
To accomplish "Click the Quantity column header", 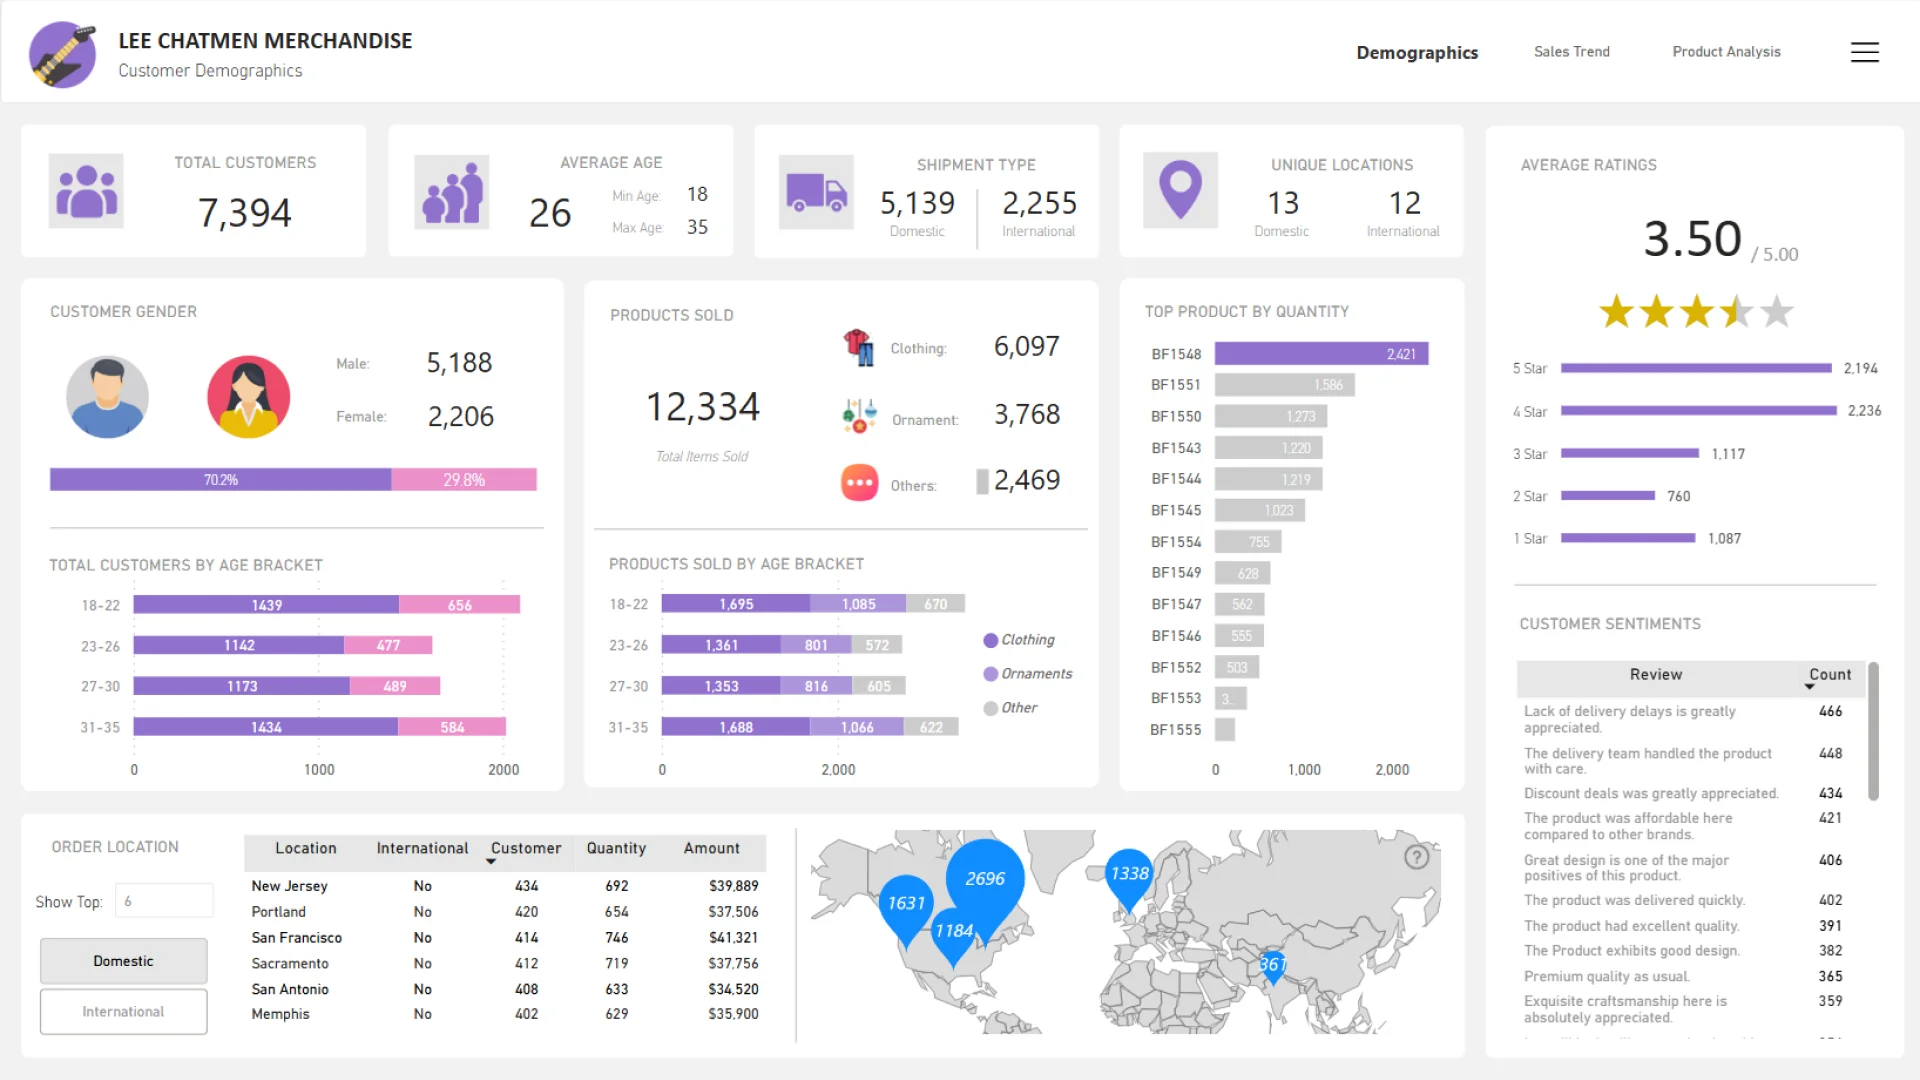I will tap(616, 849).
